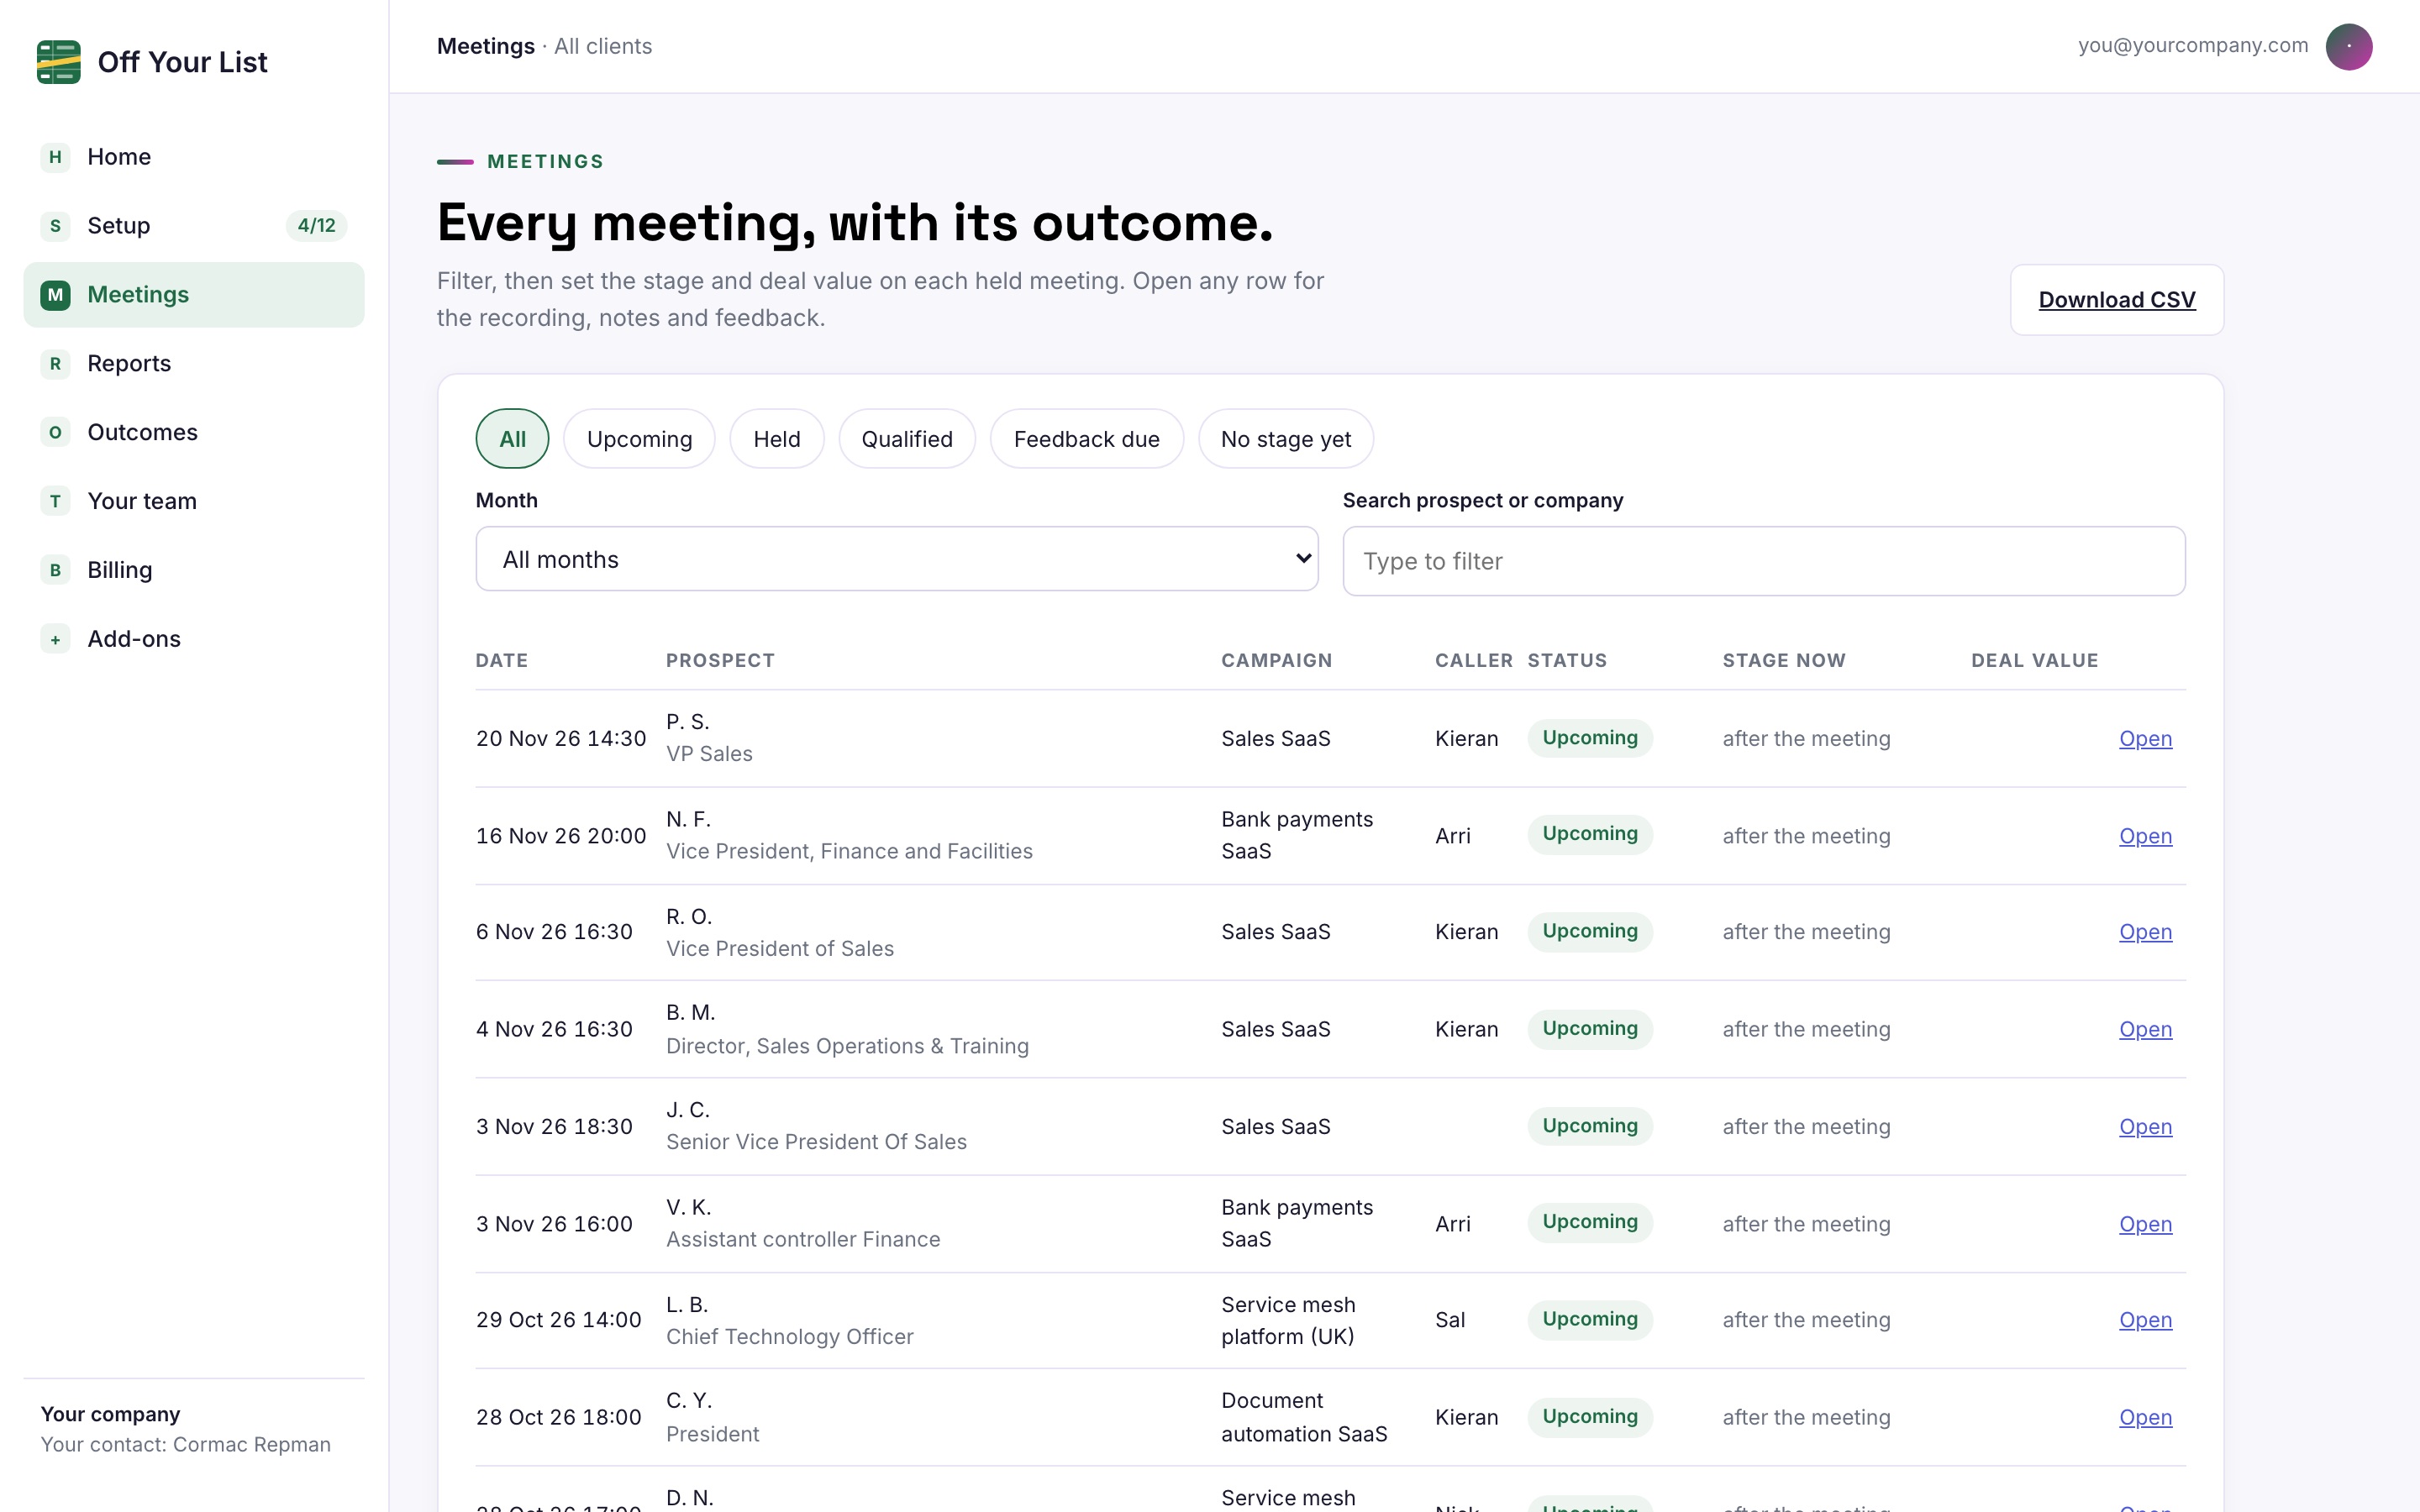
Task: Open the P. S. VP Sales meeting
Action: [2145, 739]
